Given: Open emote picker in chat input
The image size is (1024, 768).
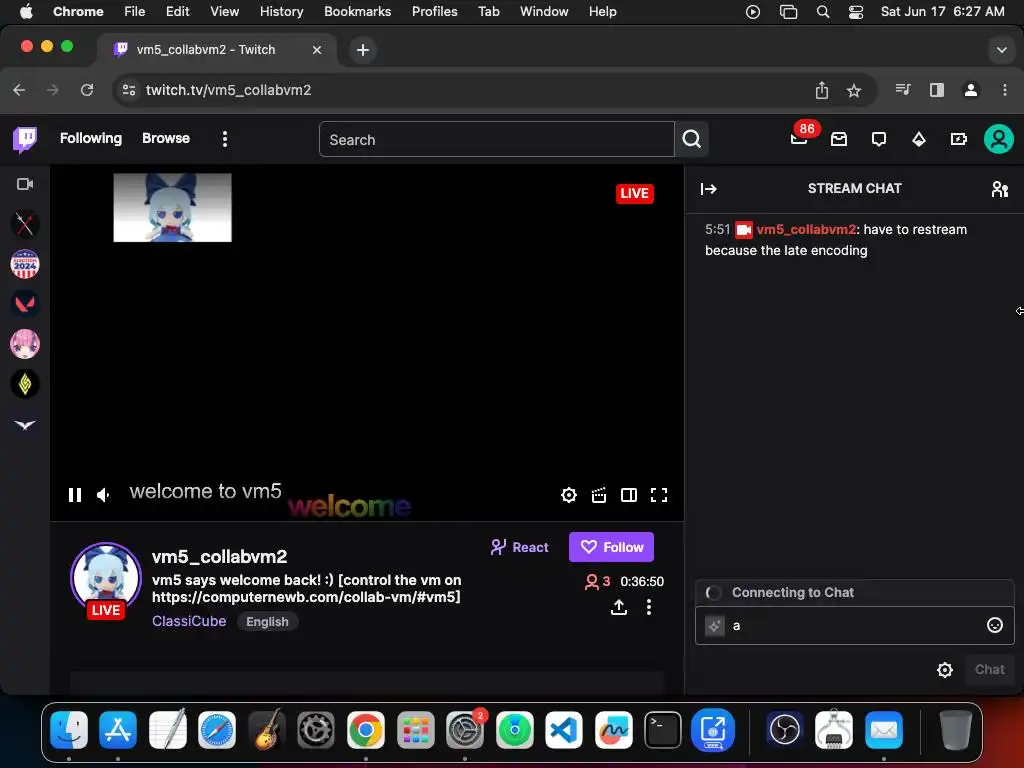Looking at the screenshot, I should click(994, 626).
